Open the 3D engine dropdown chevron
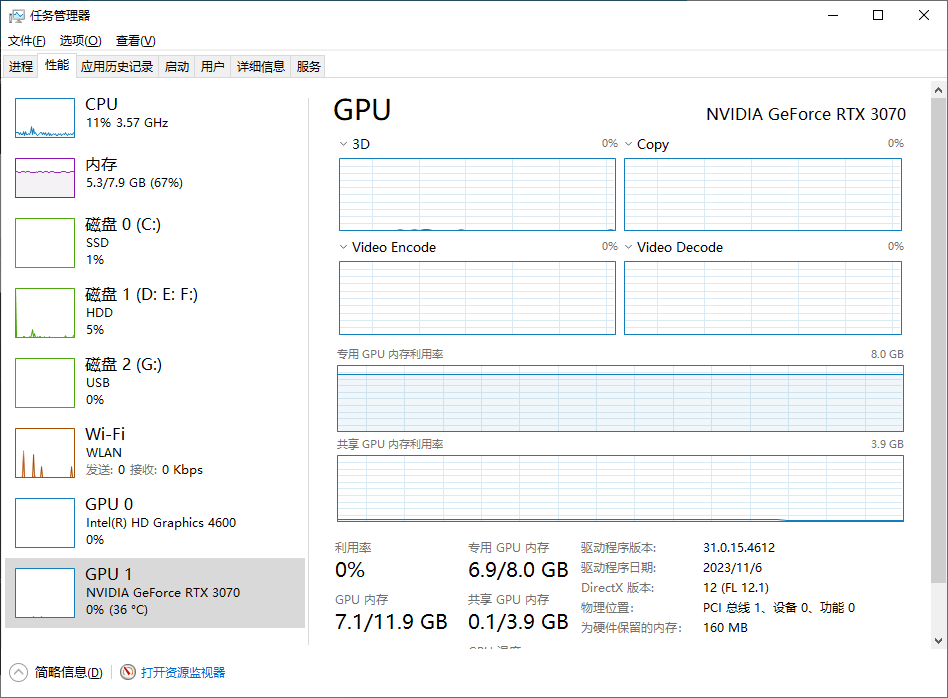The height and width of the screenshot is (698, 948). click(x=343, y=144)
